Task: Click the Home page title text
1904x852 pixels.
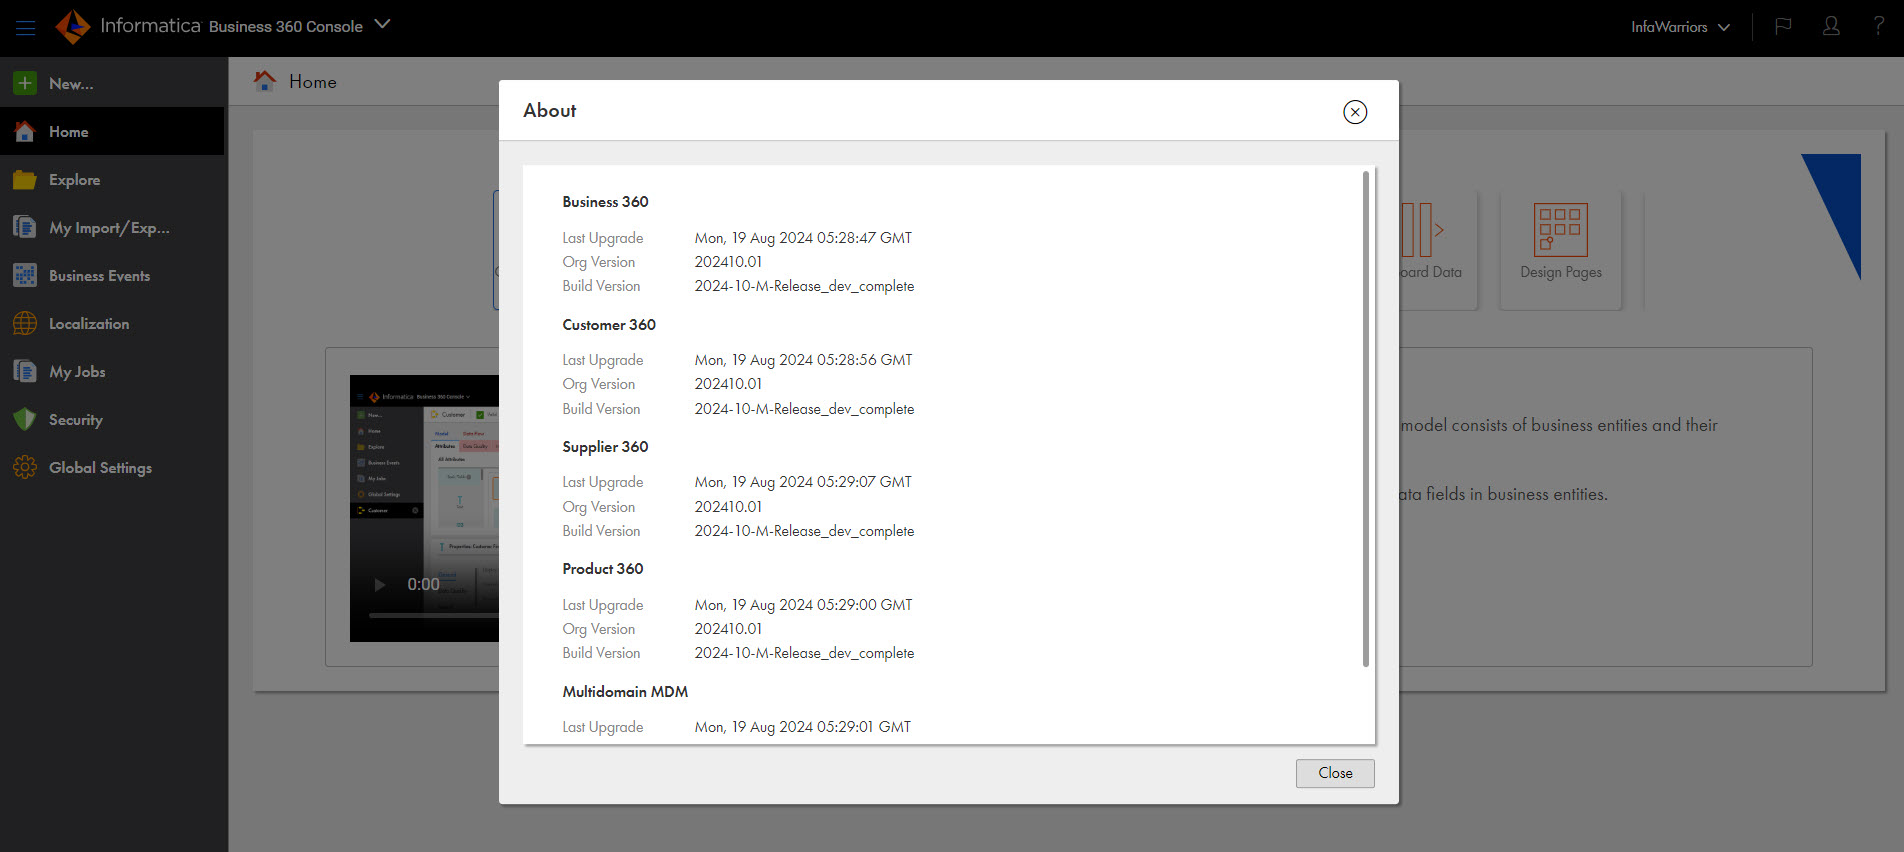Action: [x=313, y=82]
